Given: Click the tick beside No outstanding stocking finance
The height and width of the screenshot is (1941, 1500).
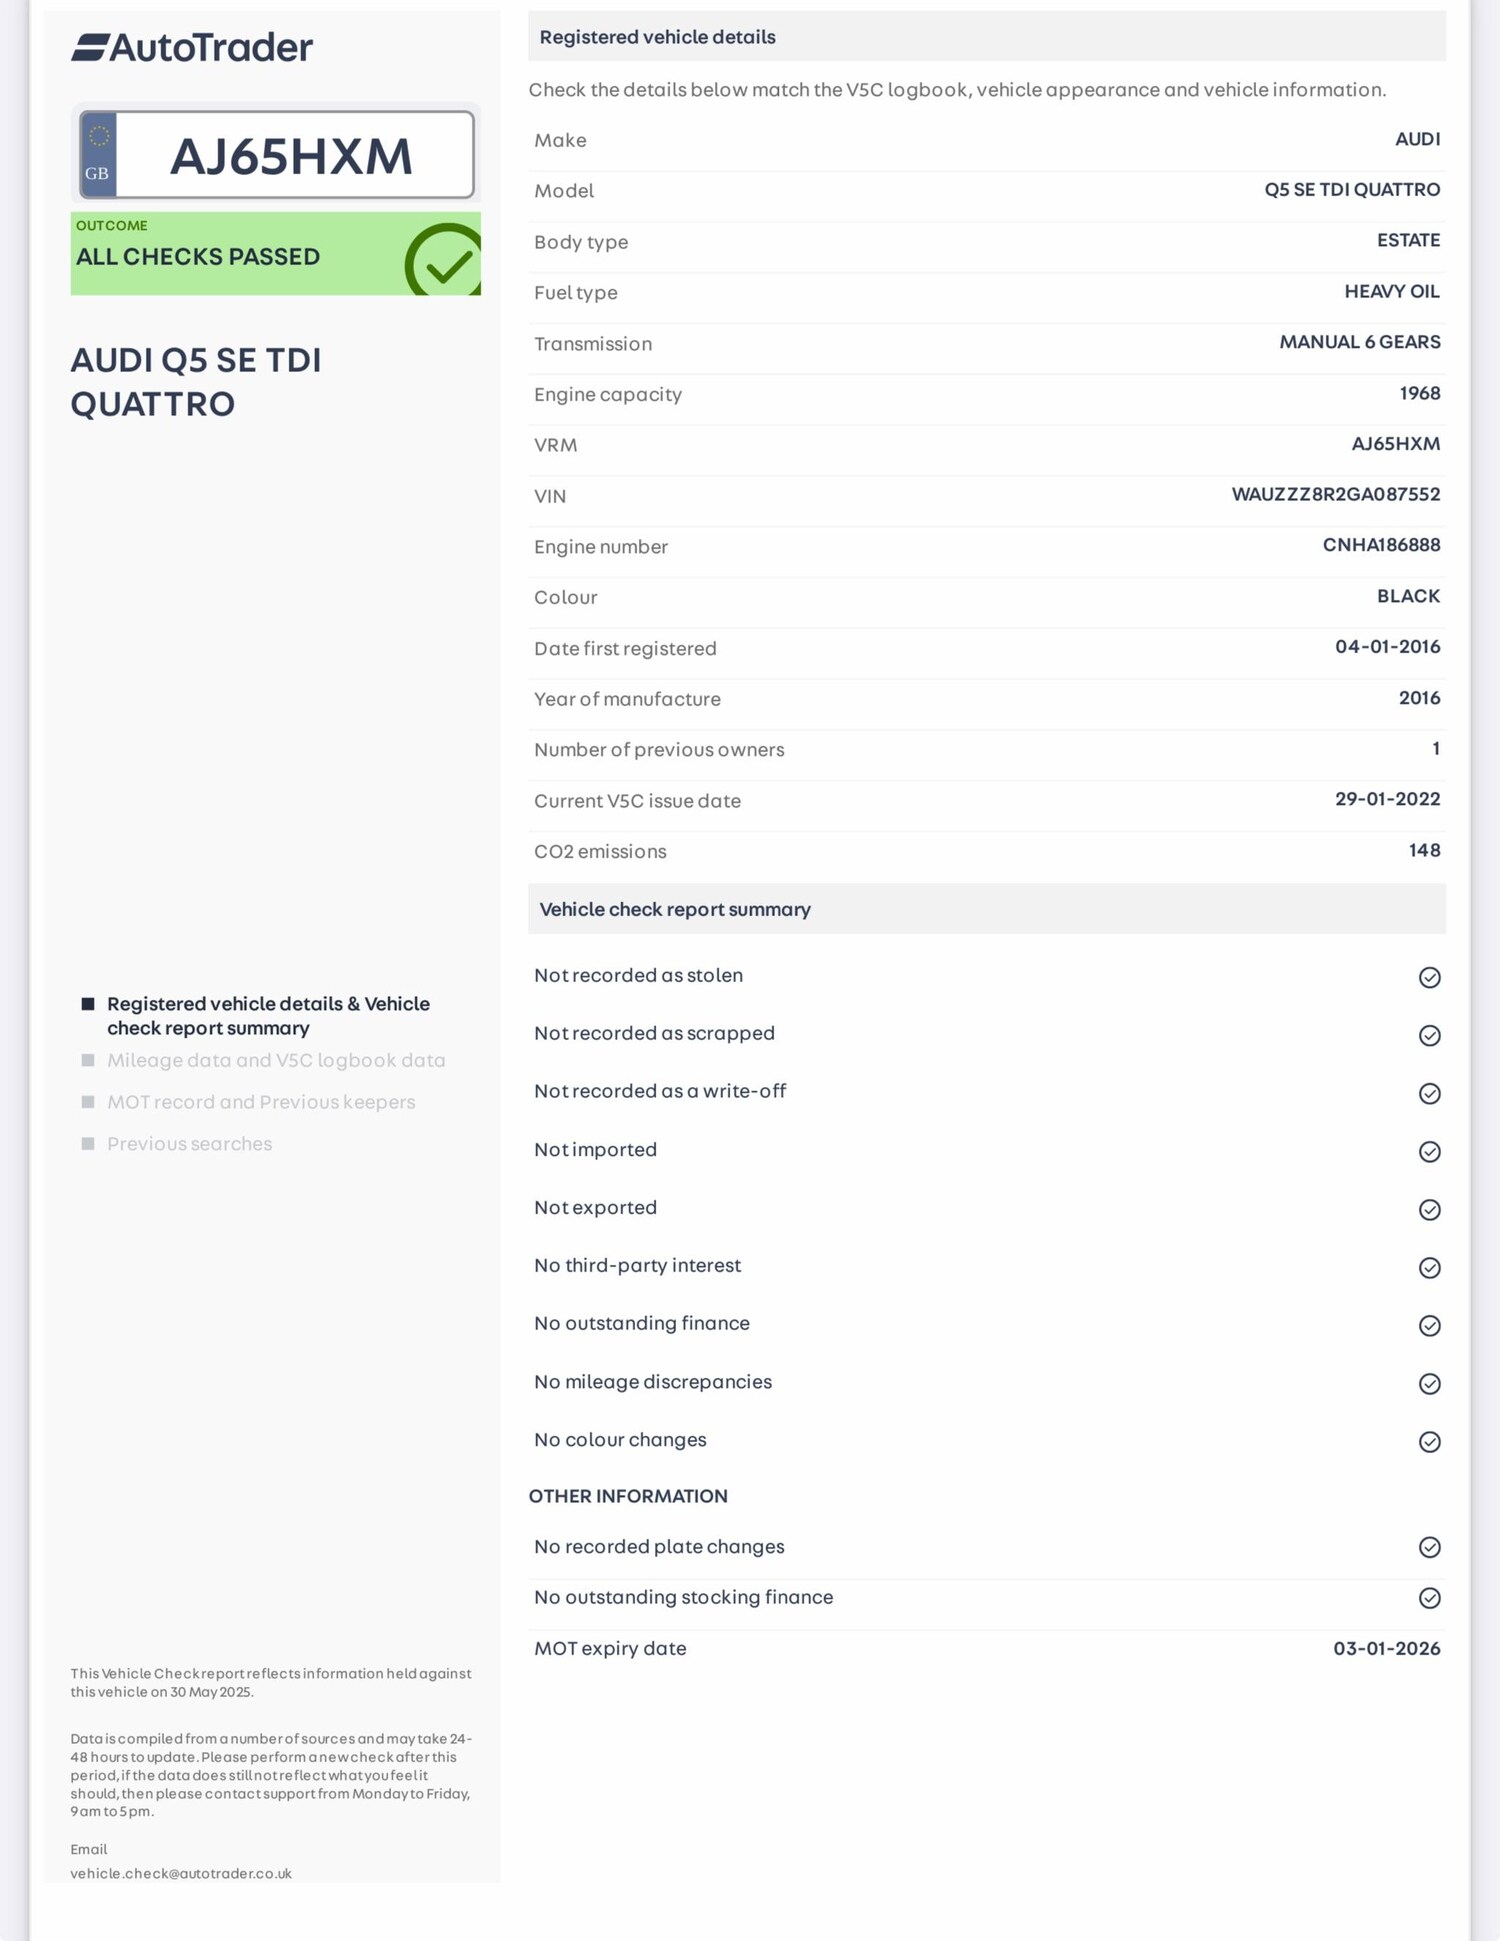Looking at the screenshot, I should (1429, 1597).
